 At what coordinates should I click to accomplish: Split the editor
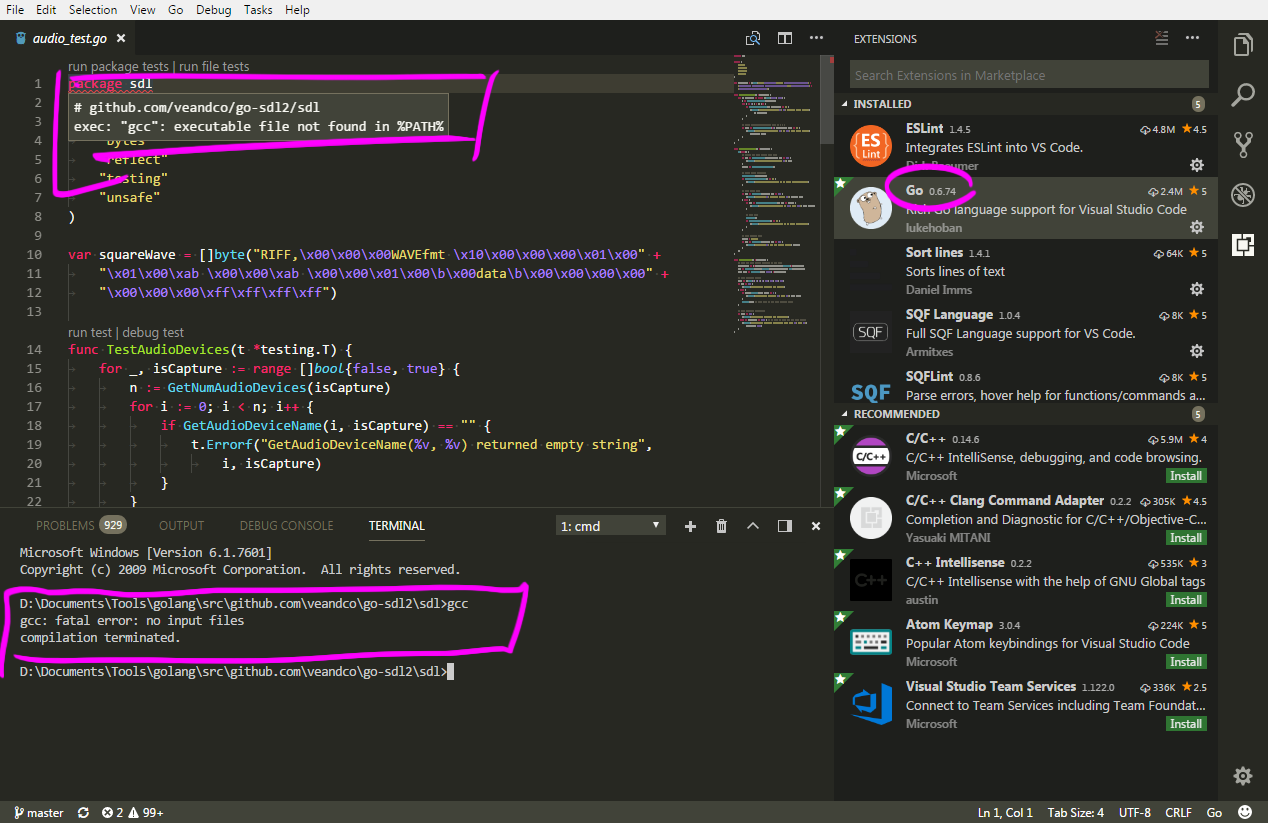coord(785,38)
